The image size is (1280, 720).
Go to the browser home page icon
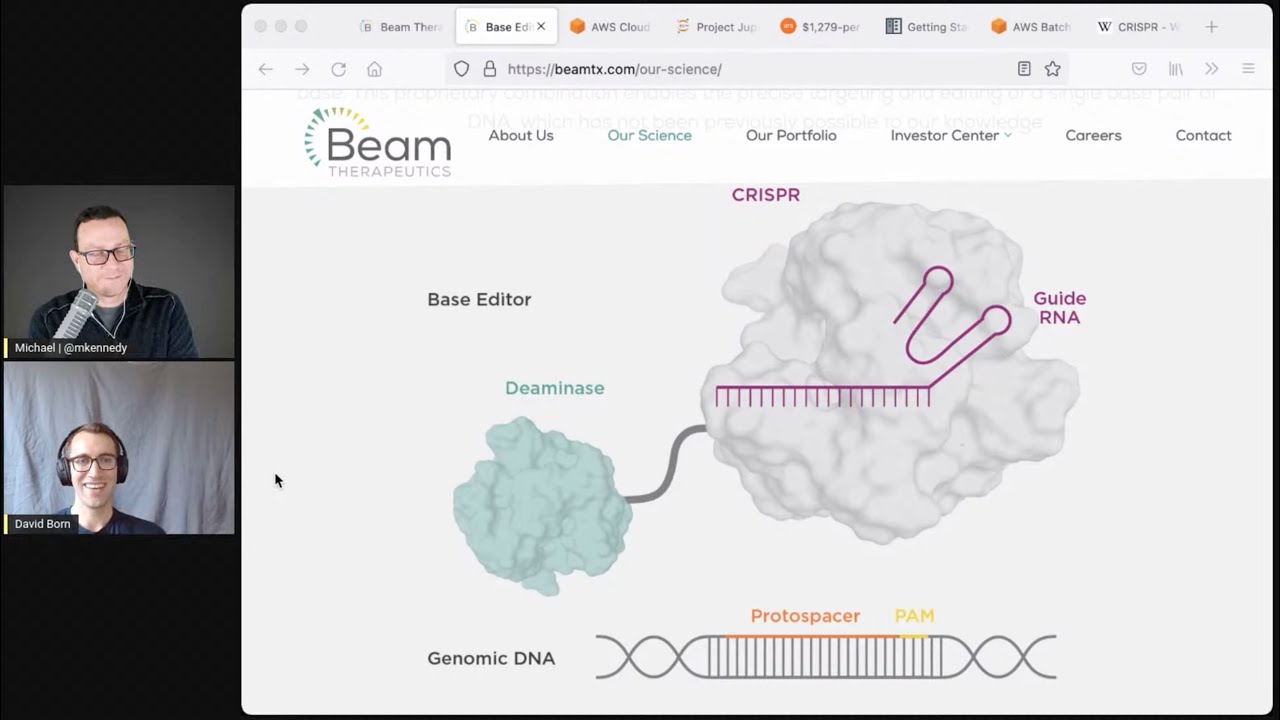(374, 69)
